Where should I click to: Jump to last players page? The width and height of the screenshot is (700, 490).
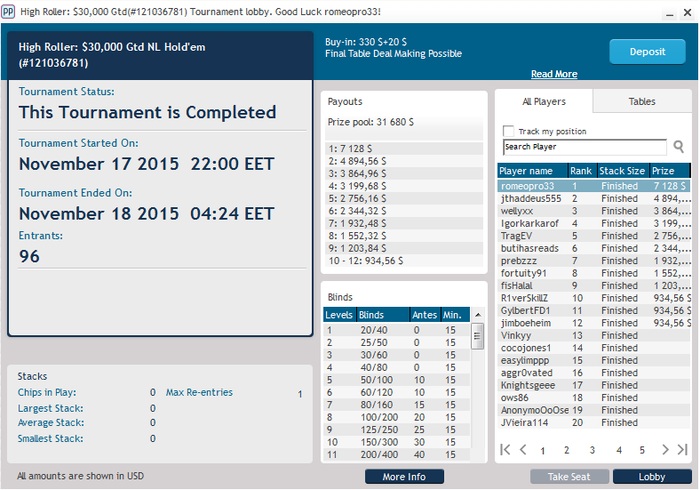coord(683,449)
